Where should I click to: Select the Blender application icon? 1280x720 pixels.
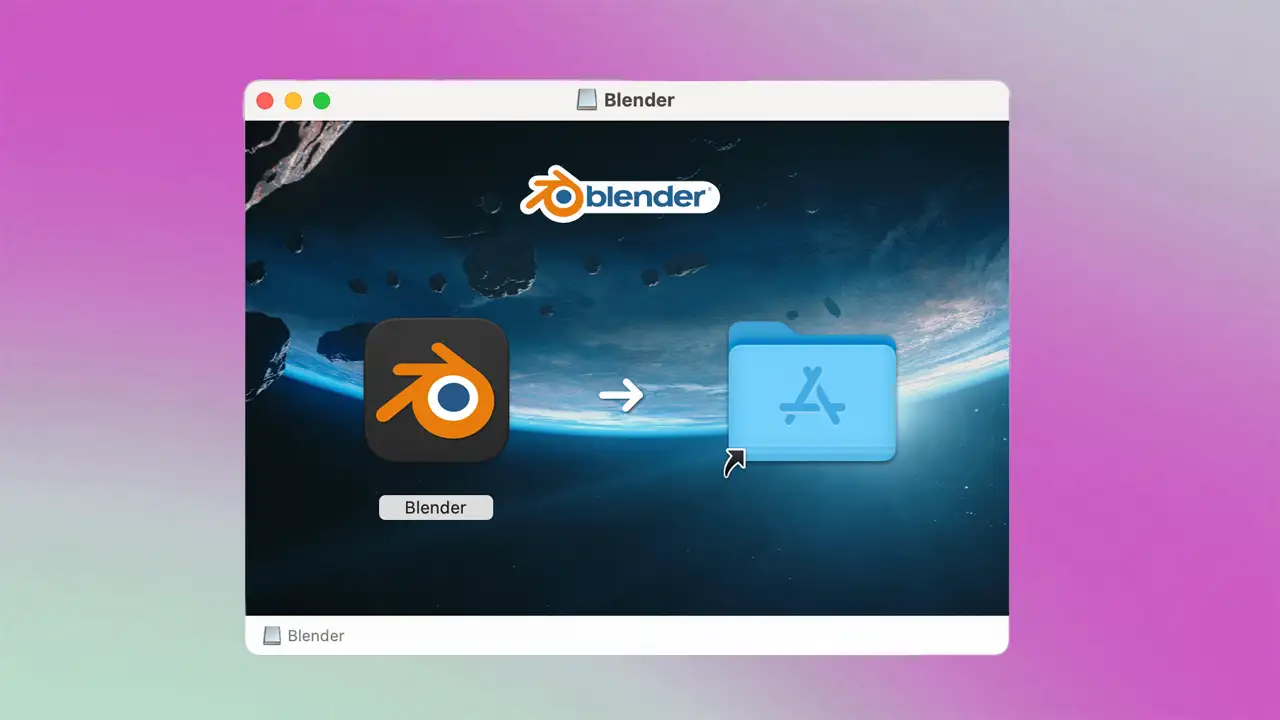pos(437,390)
